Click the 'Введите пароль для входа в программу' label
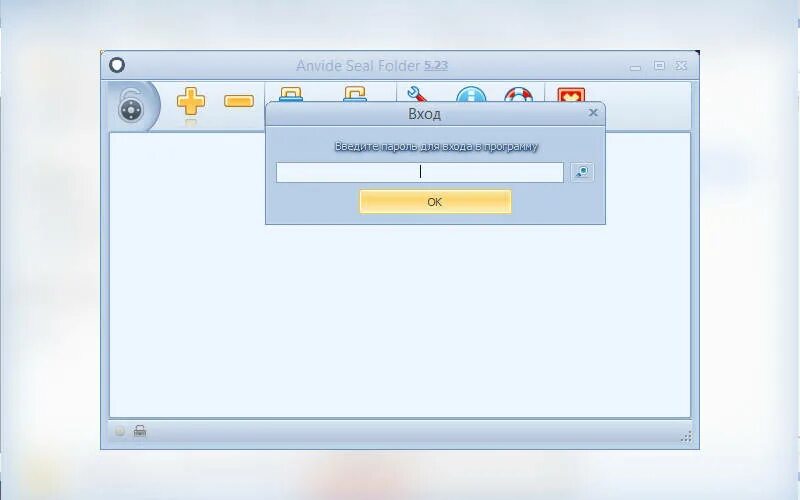This screenshot has height=500, width=800. (x=436, y=146)
